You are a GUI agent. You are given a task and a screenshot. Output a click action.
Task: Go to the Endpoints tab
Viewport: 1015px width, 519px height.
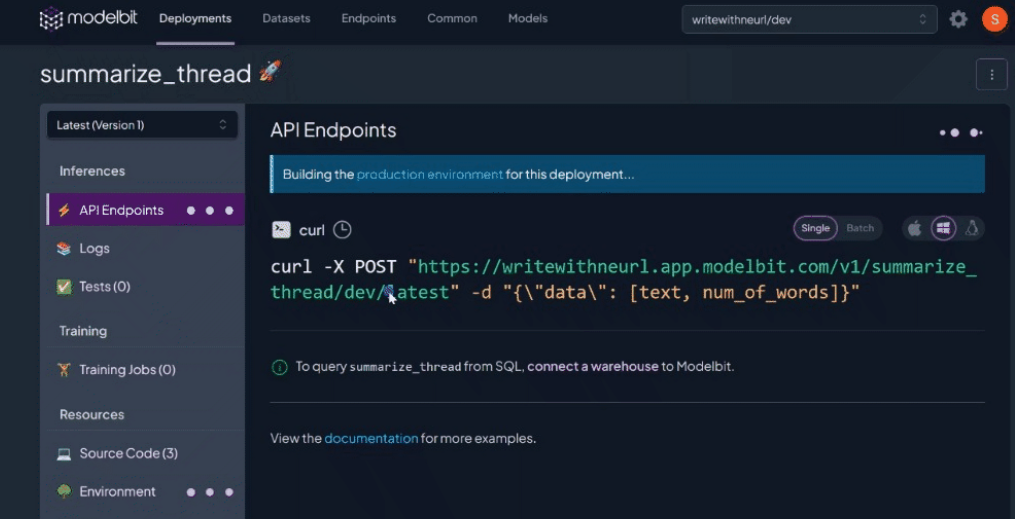[369, 19]
